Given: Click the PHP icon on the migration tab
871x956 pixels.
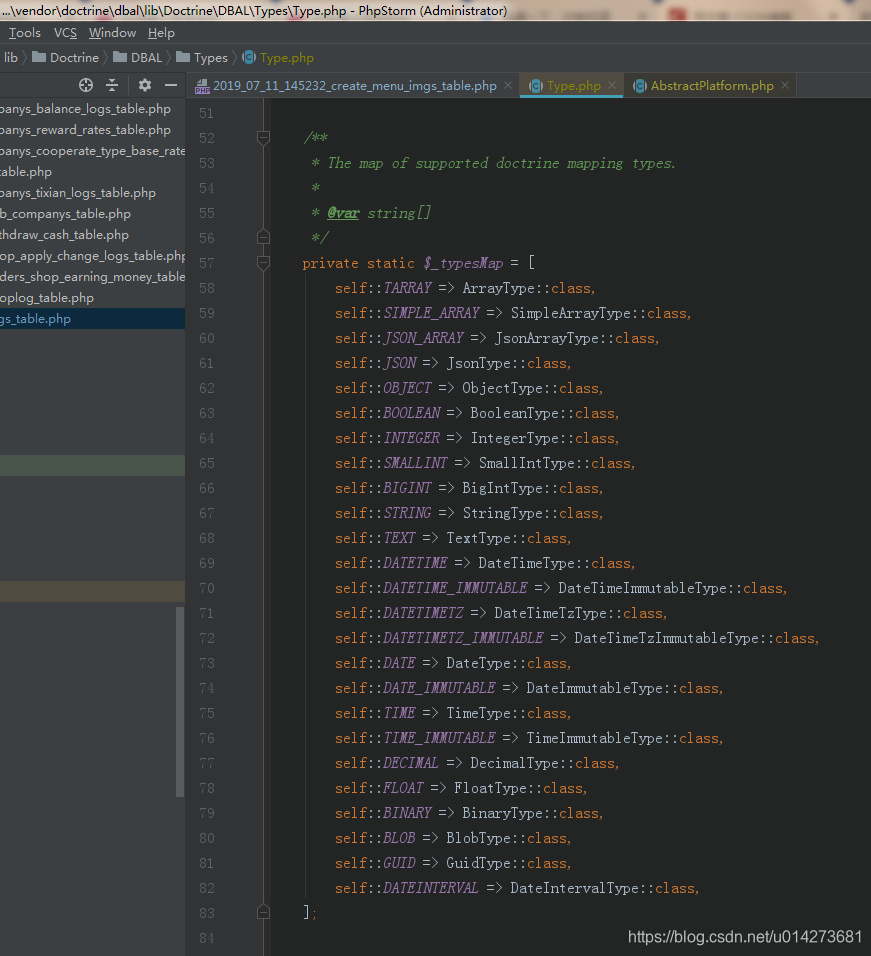Looking at the screenshot, I should point(201,86).
